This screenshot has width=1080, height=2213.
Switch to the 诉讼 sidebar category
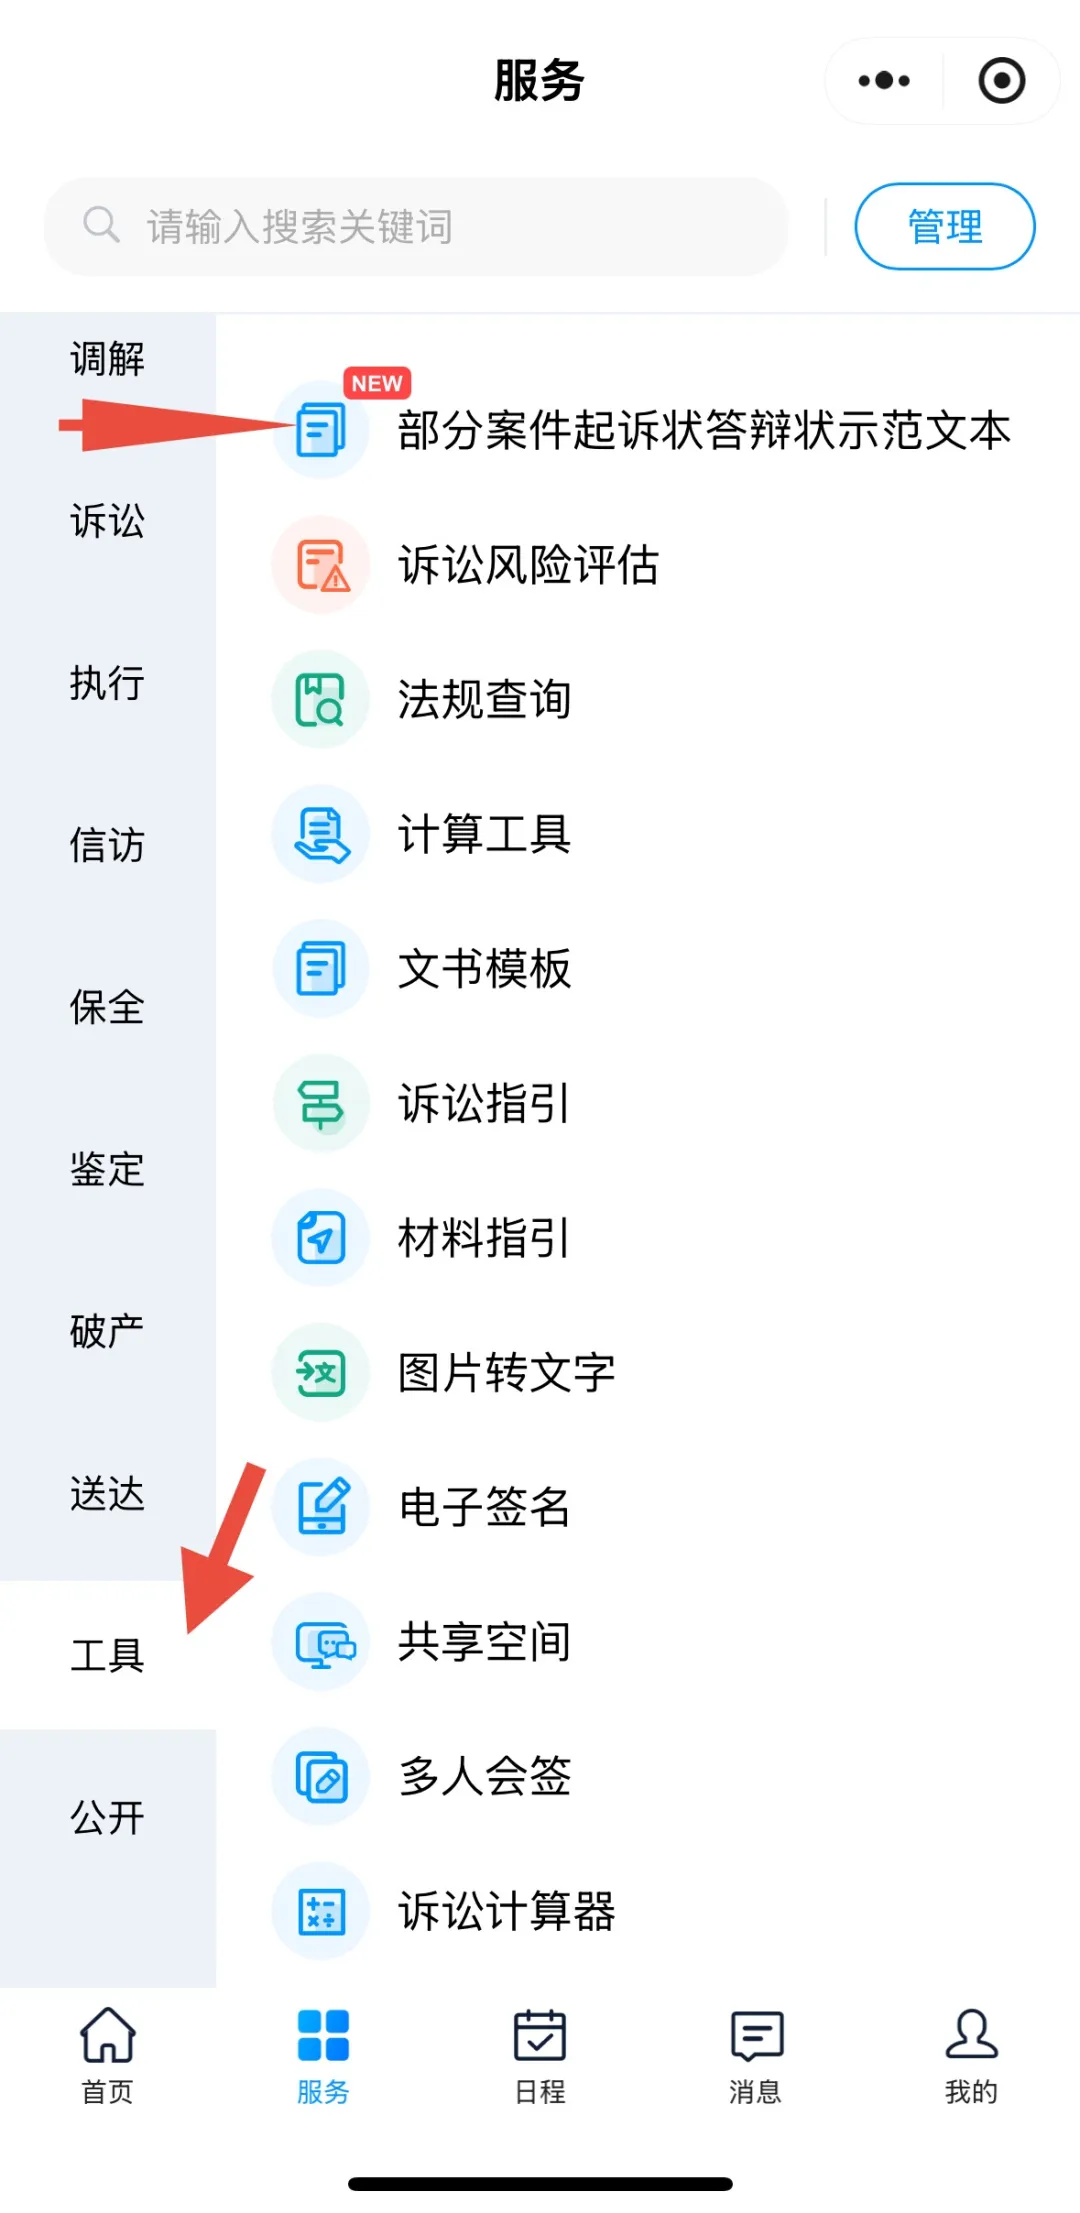(x=107, y=521)
